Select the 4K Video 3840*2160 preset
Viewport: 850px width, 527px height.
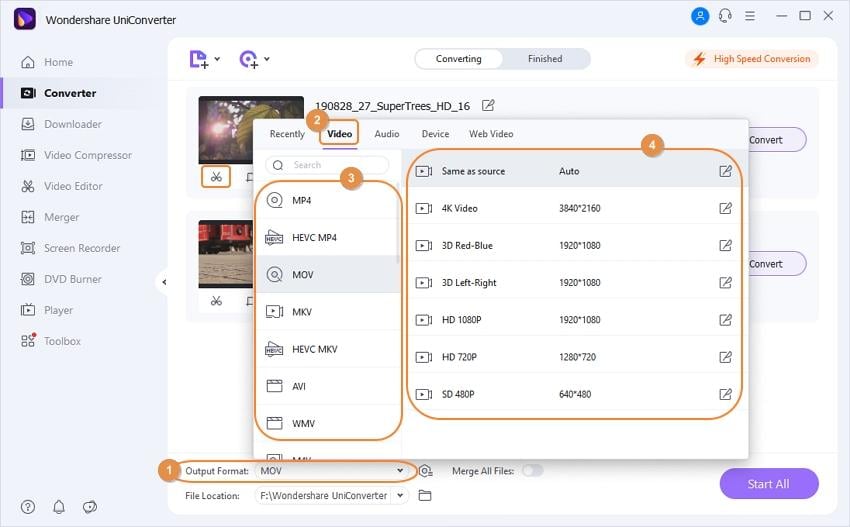click(574, 208)
